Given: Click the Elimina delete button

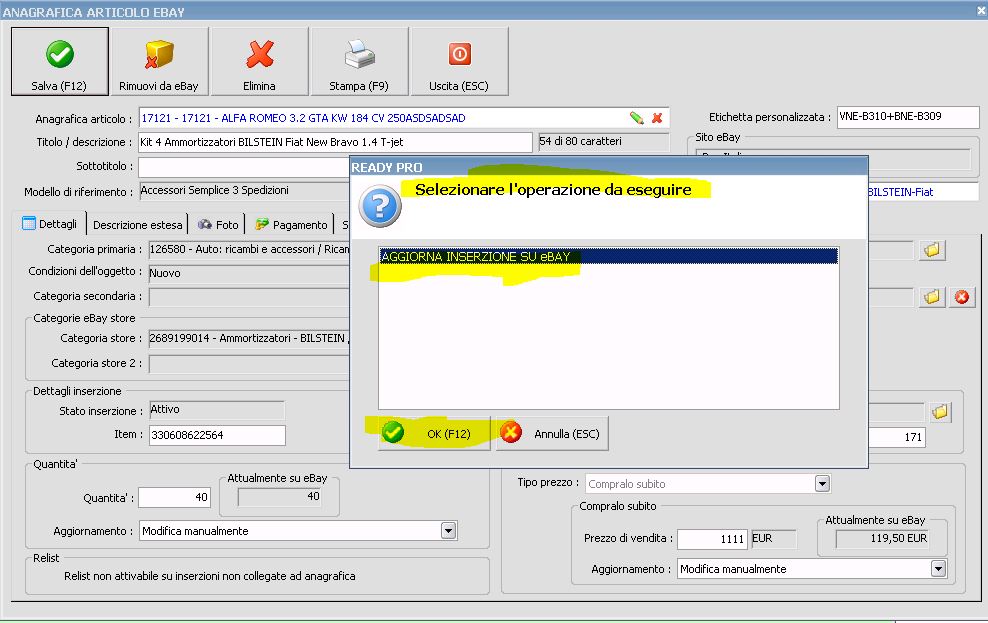Looking at the screenshot, I should coord(260,62).
